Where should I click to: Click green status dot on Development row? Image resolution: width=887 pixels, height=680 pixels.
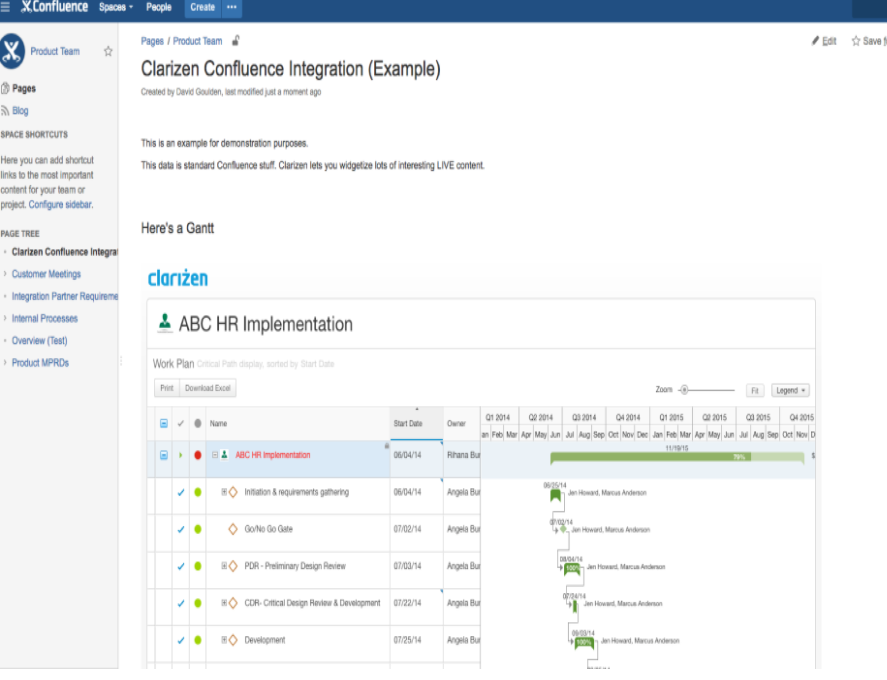tap(197, 640)
